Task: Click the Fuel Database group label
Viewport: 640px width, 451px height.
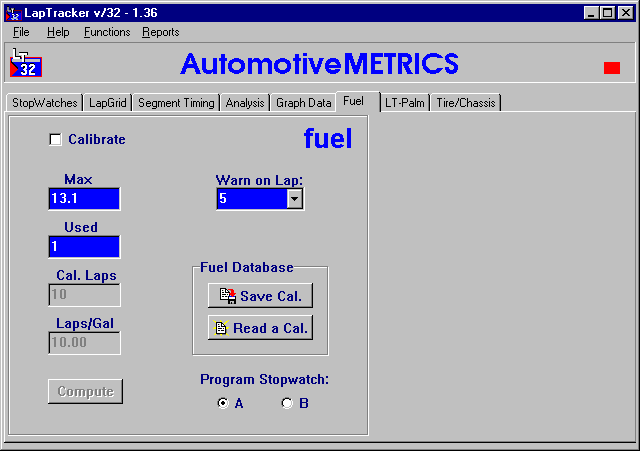Action: (247, 267)
